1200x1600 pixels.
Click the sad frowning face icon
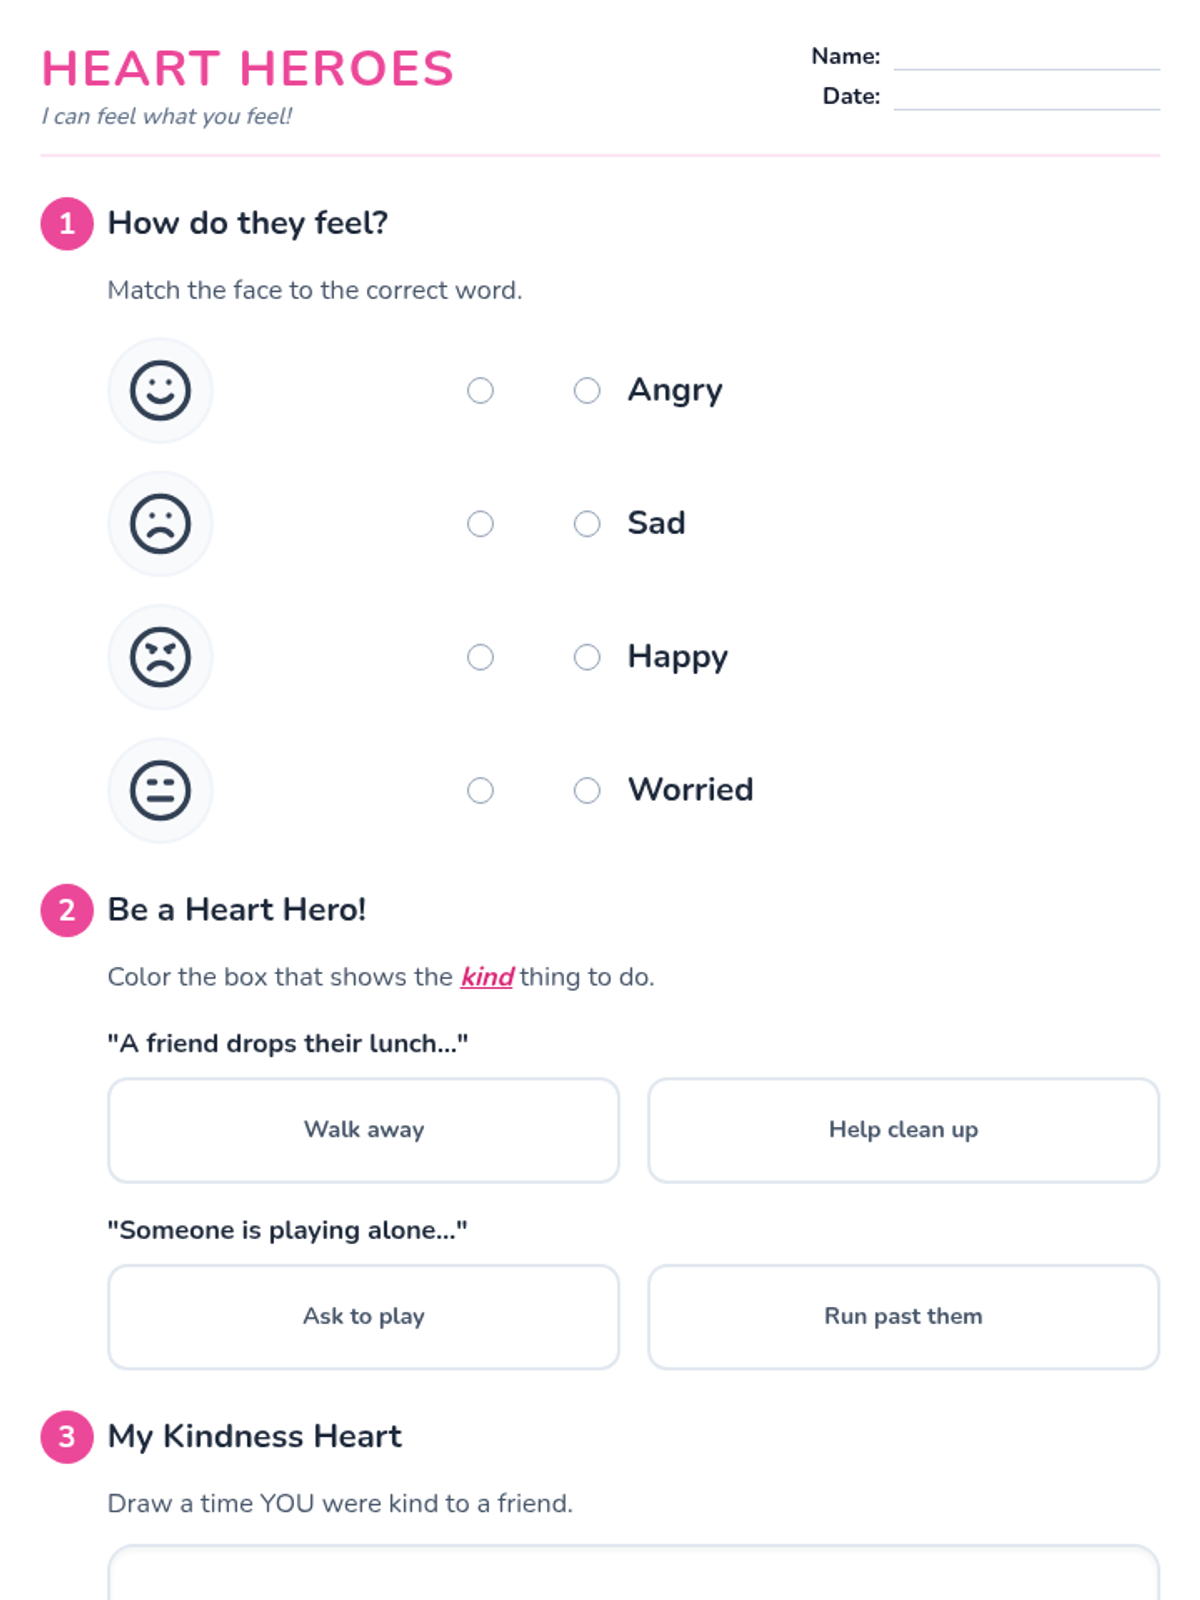pos(160,523)
